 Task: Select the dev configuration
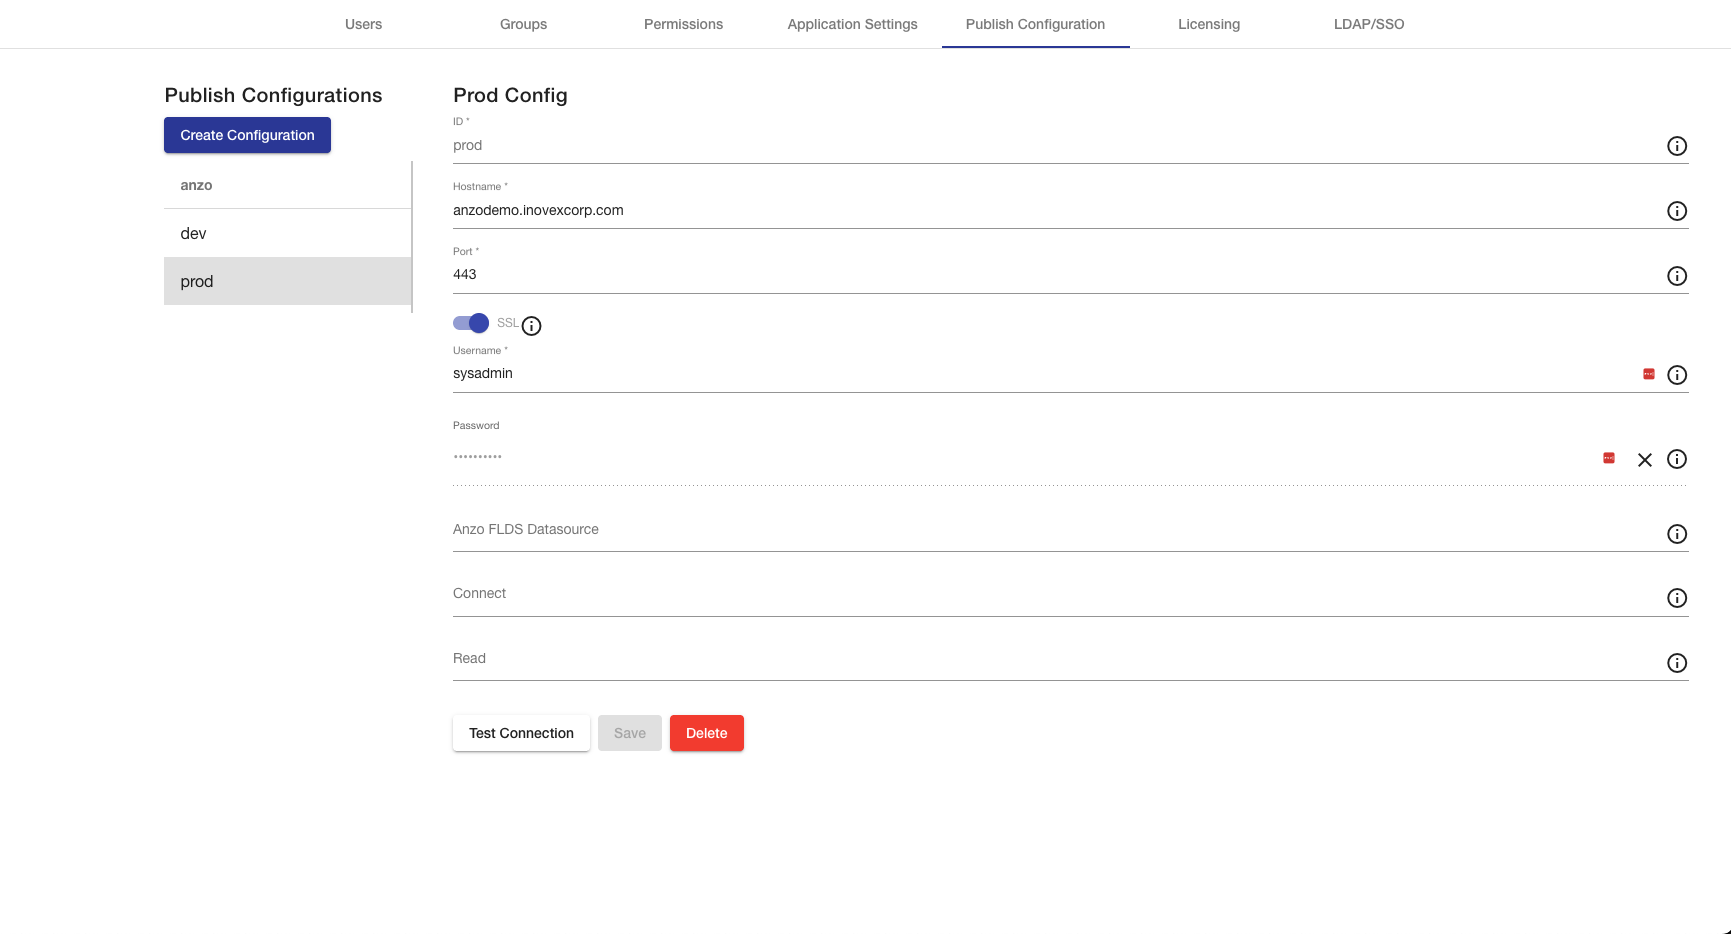(x=287, y=233)
